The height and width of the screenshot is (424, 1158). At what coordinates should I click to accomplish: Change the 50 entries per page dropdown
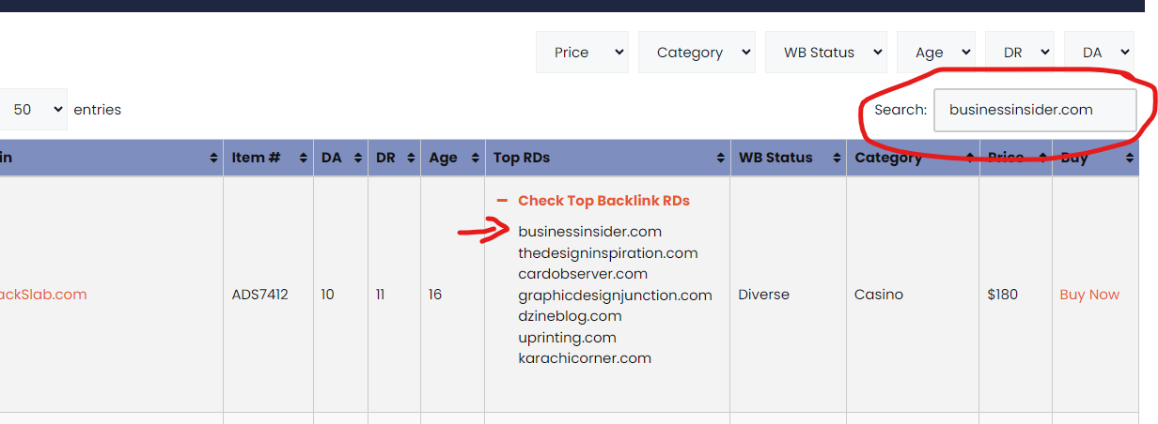point(33,109)
